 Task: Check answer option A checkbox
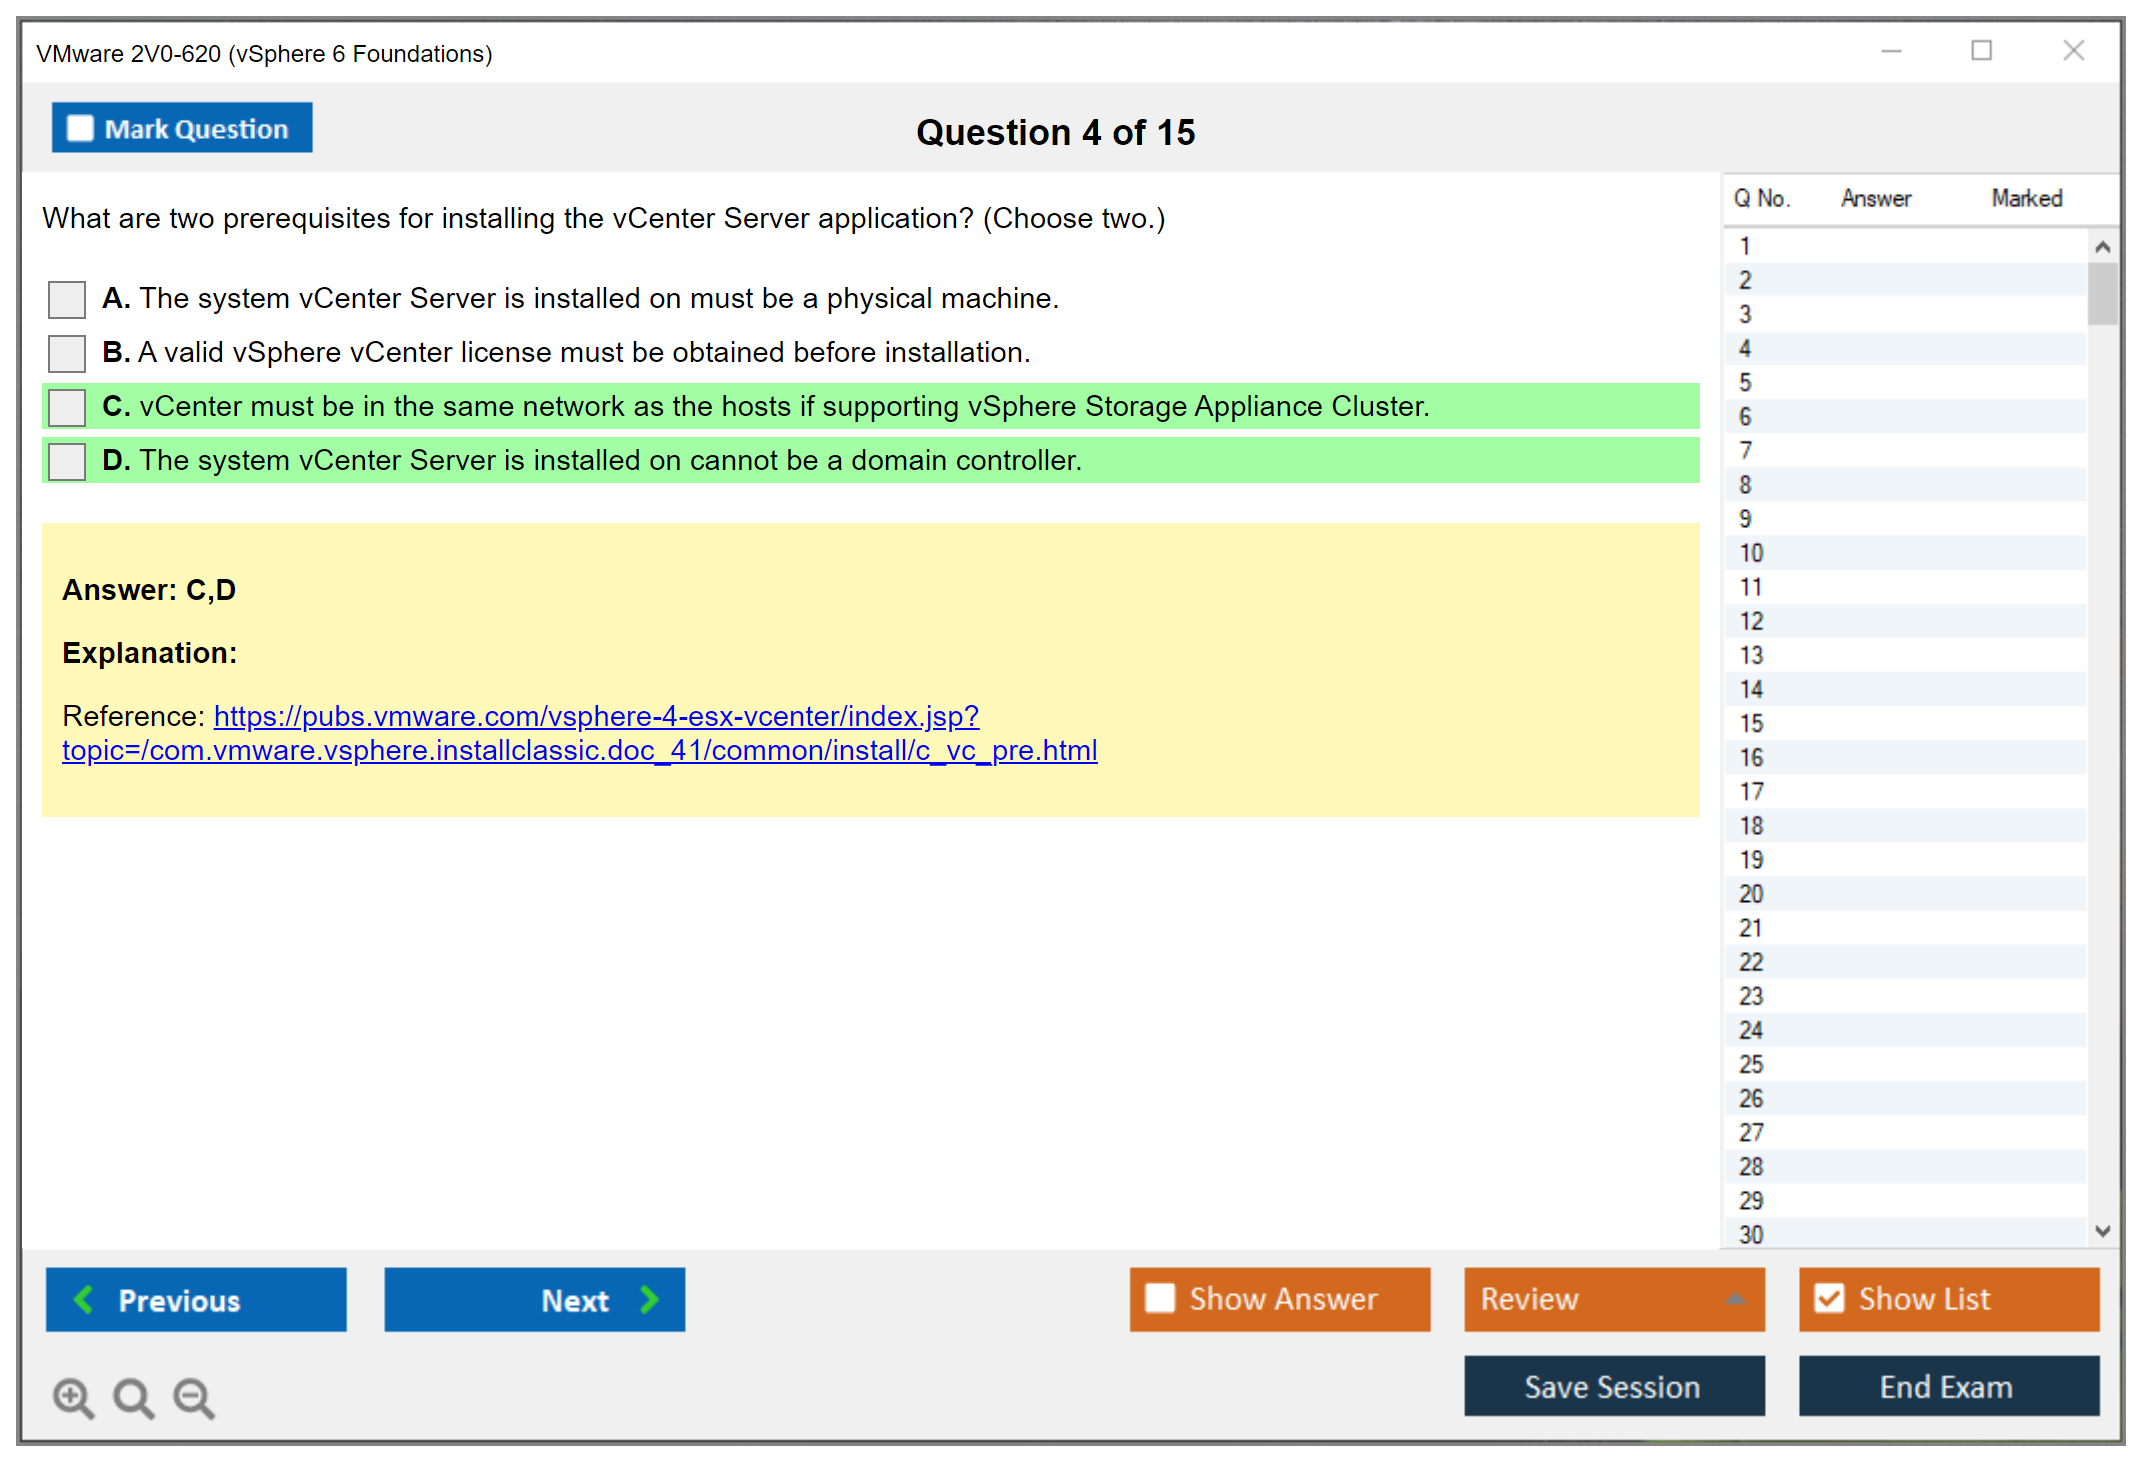(x=67, y=299)
